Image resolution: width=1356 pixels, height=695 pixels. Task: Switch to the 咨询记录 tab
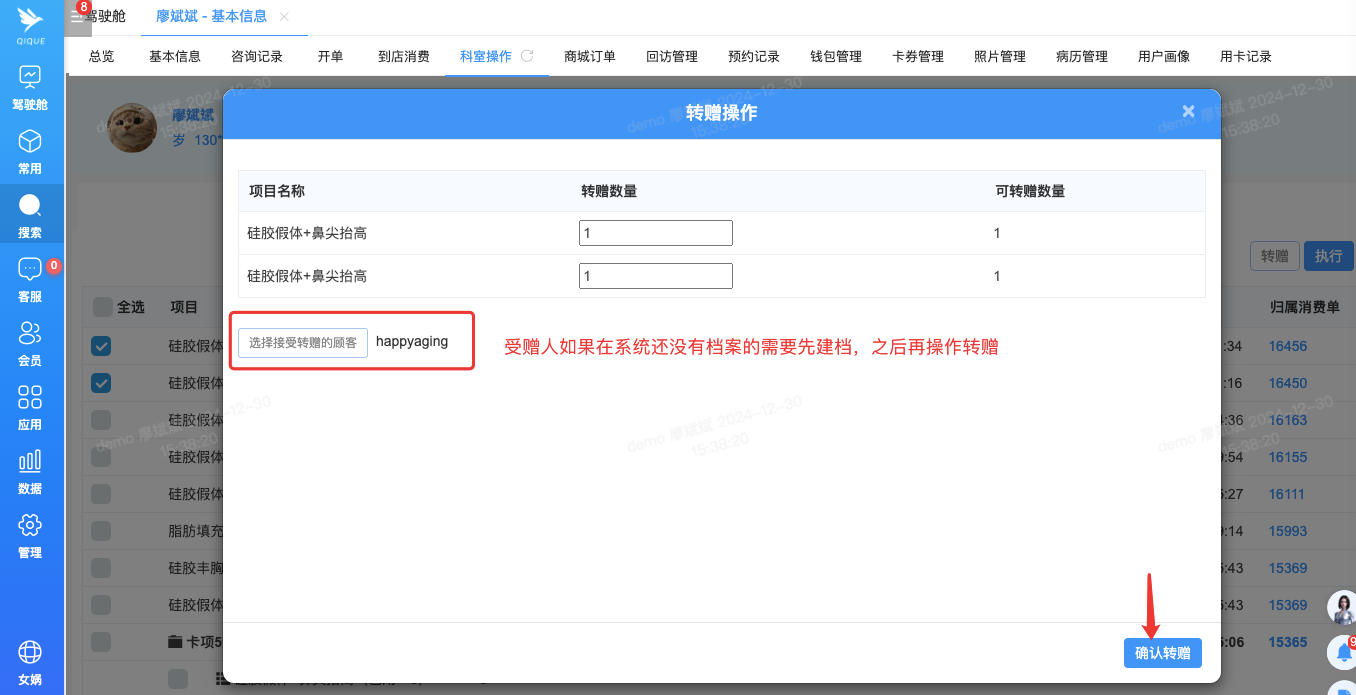[257, 57]
